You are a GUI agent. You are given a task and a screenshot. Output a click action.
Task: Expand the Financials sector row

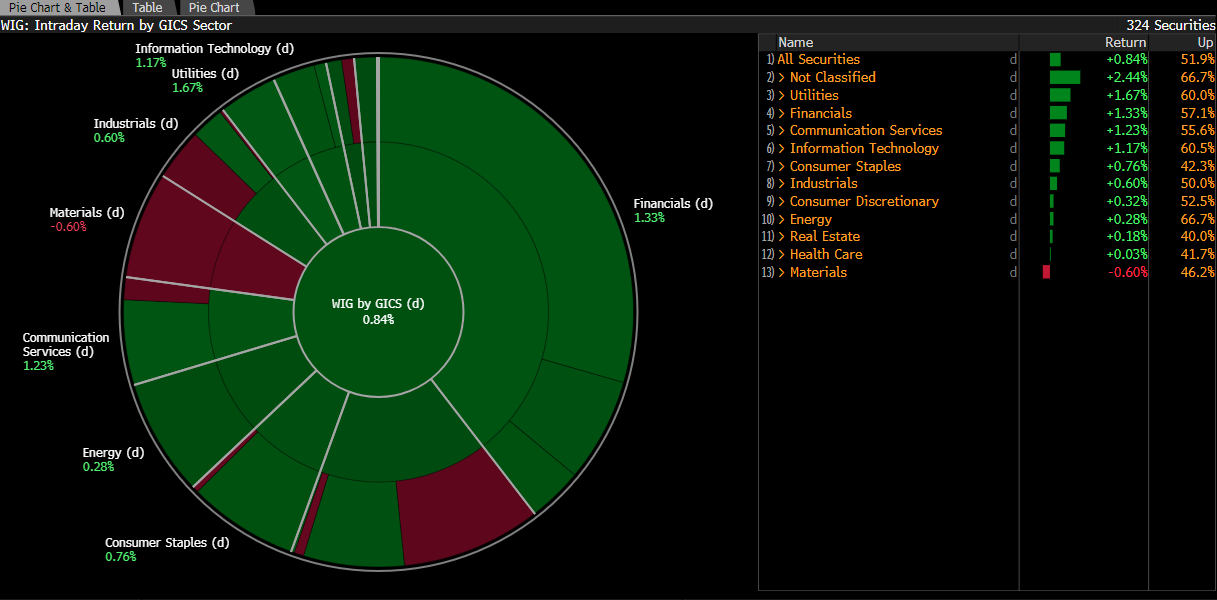(820, 113)
